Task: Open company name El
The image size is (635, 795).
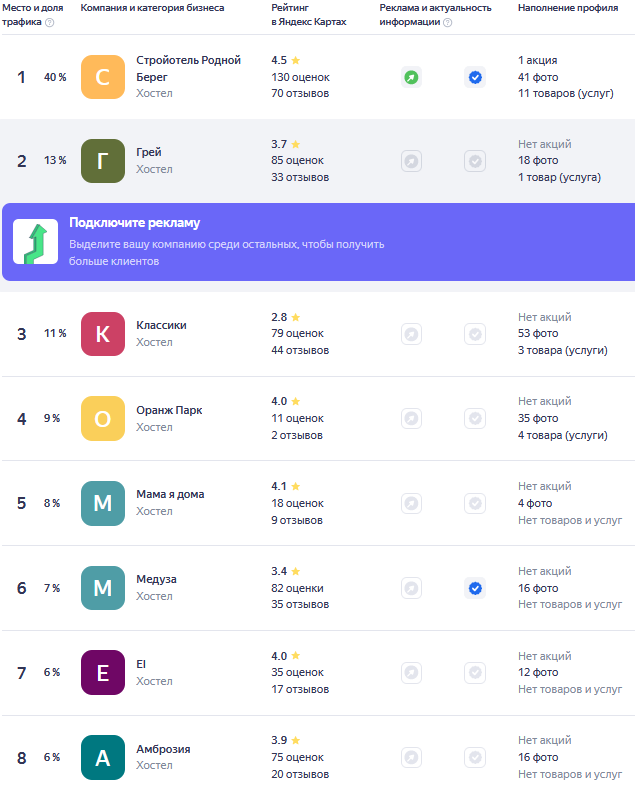Action: click(x=141, y=664)
